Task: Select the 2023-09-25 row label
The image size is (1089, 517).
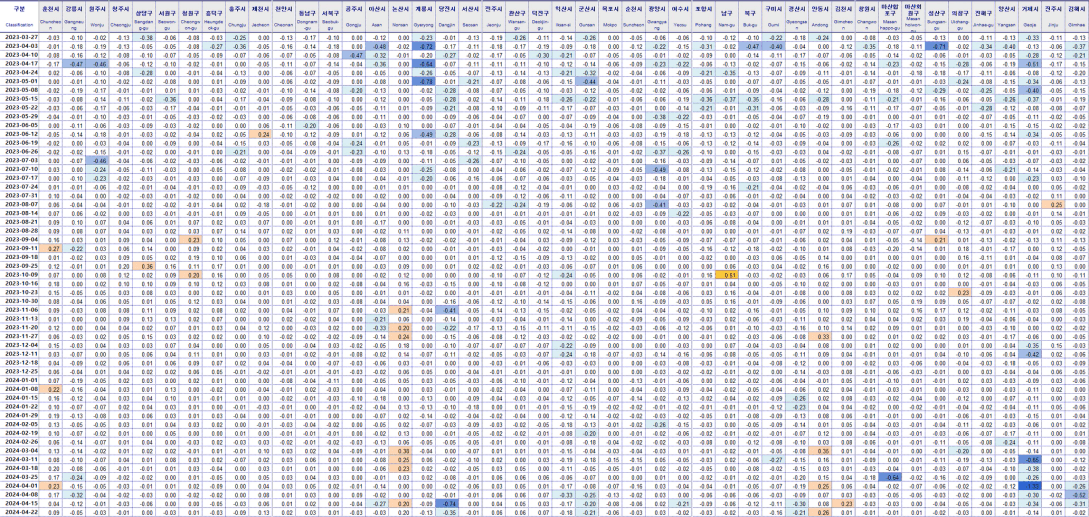Action: pos(19,266)
